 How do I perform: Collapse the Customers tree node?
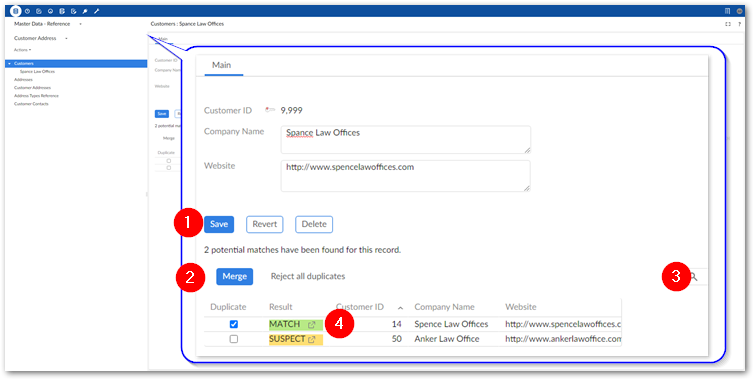(x=9, y=63)
